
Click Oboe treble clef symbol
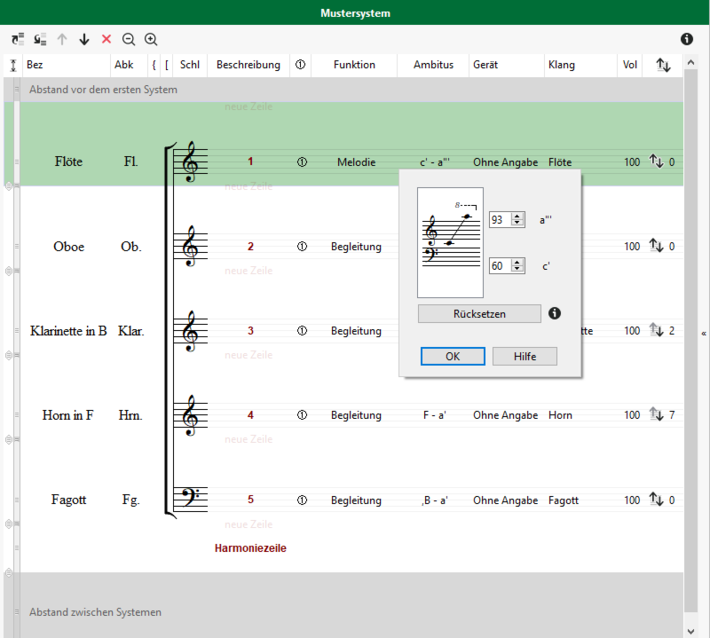[x=190, y=246]
